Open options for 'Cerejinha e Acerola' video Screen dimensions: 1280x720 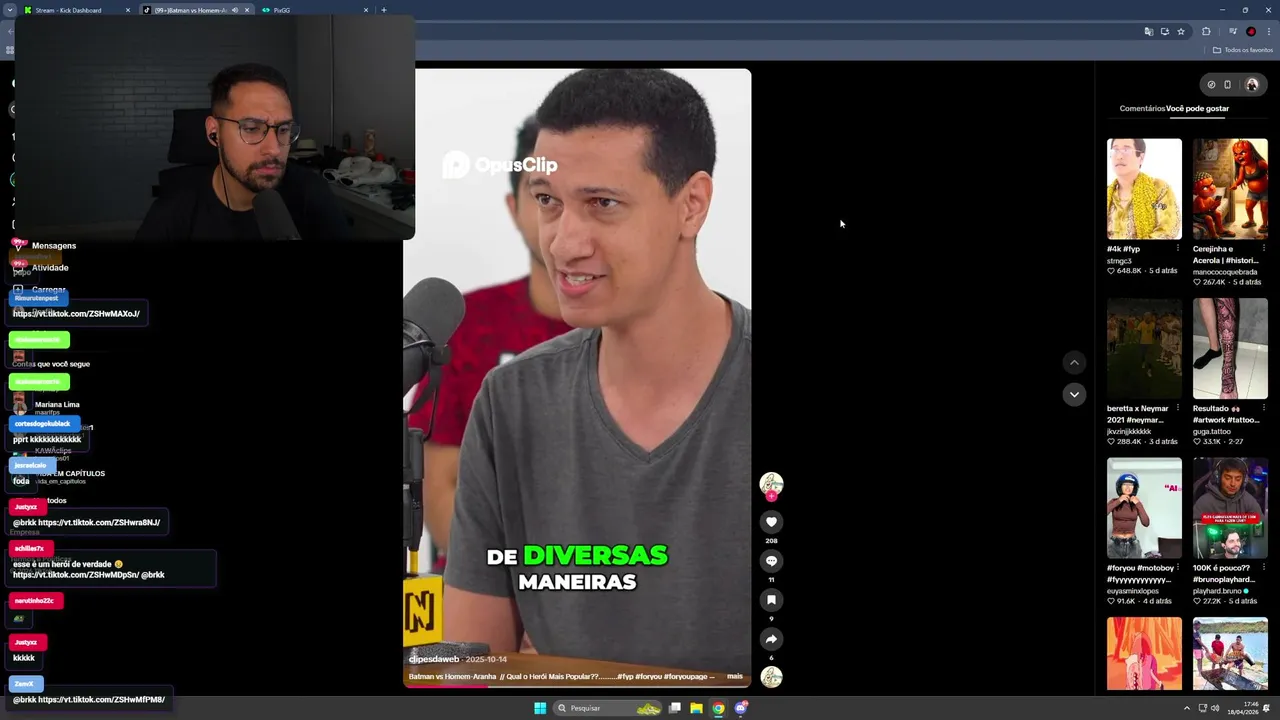tap(1263, 249)
